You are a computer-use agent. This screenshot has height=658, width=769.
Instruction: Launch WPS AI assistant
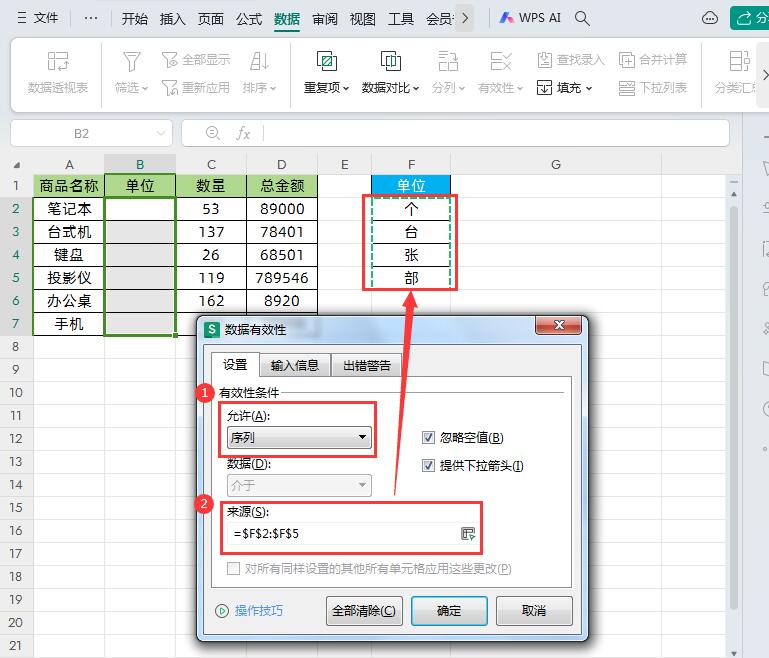[x=530, y=18]
